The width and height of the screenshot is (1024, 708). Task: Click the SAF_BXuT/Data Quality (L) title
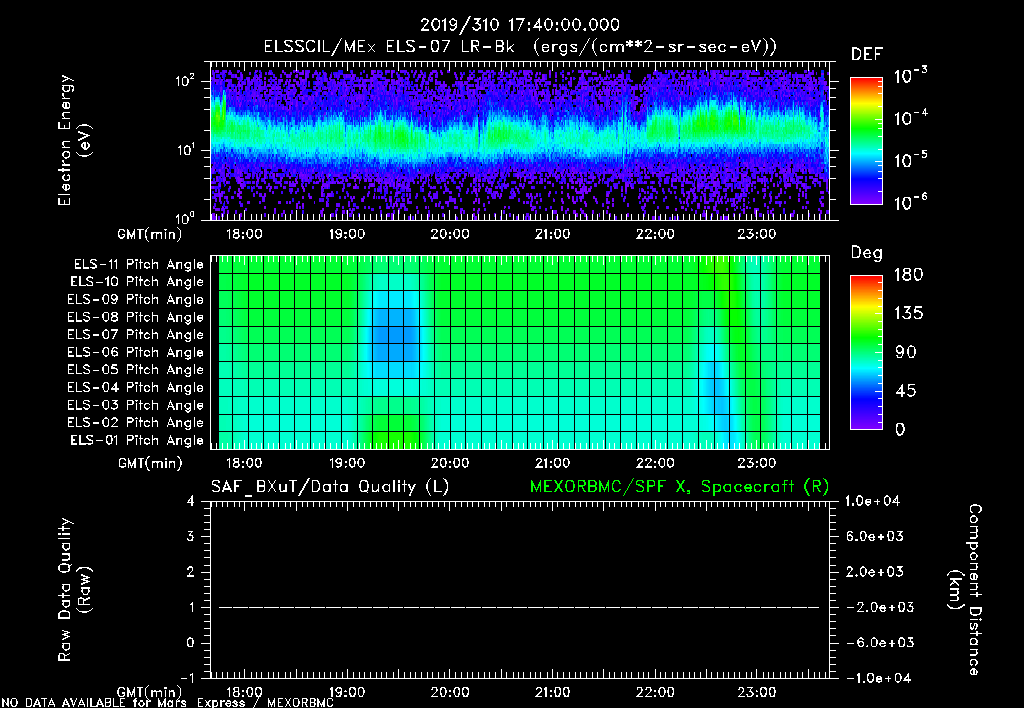coord(330,487)
